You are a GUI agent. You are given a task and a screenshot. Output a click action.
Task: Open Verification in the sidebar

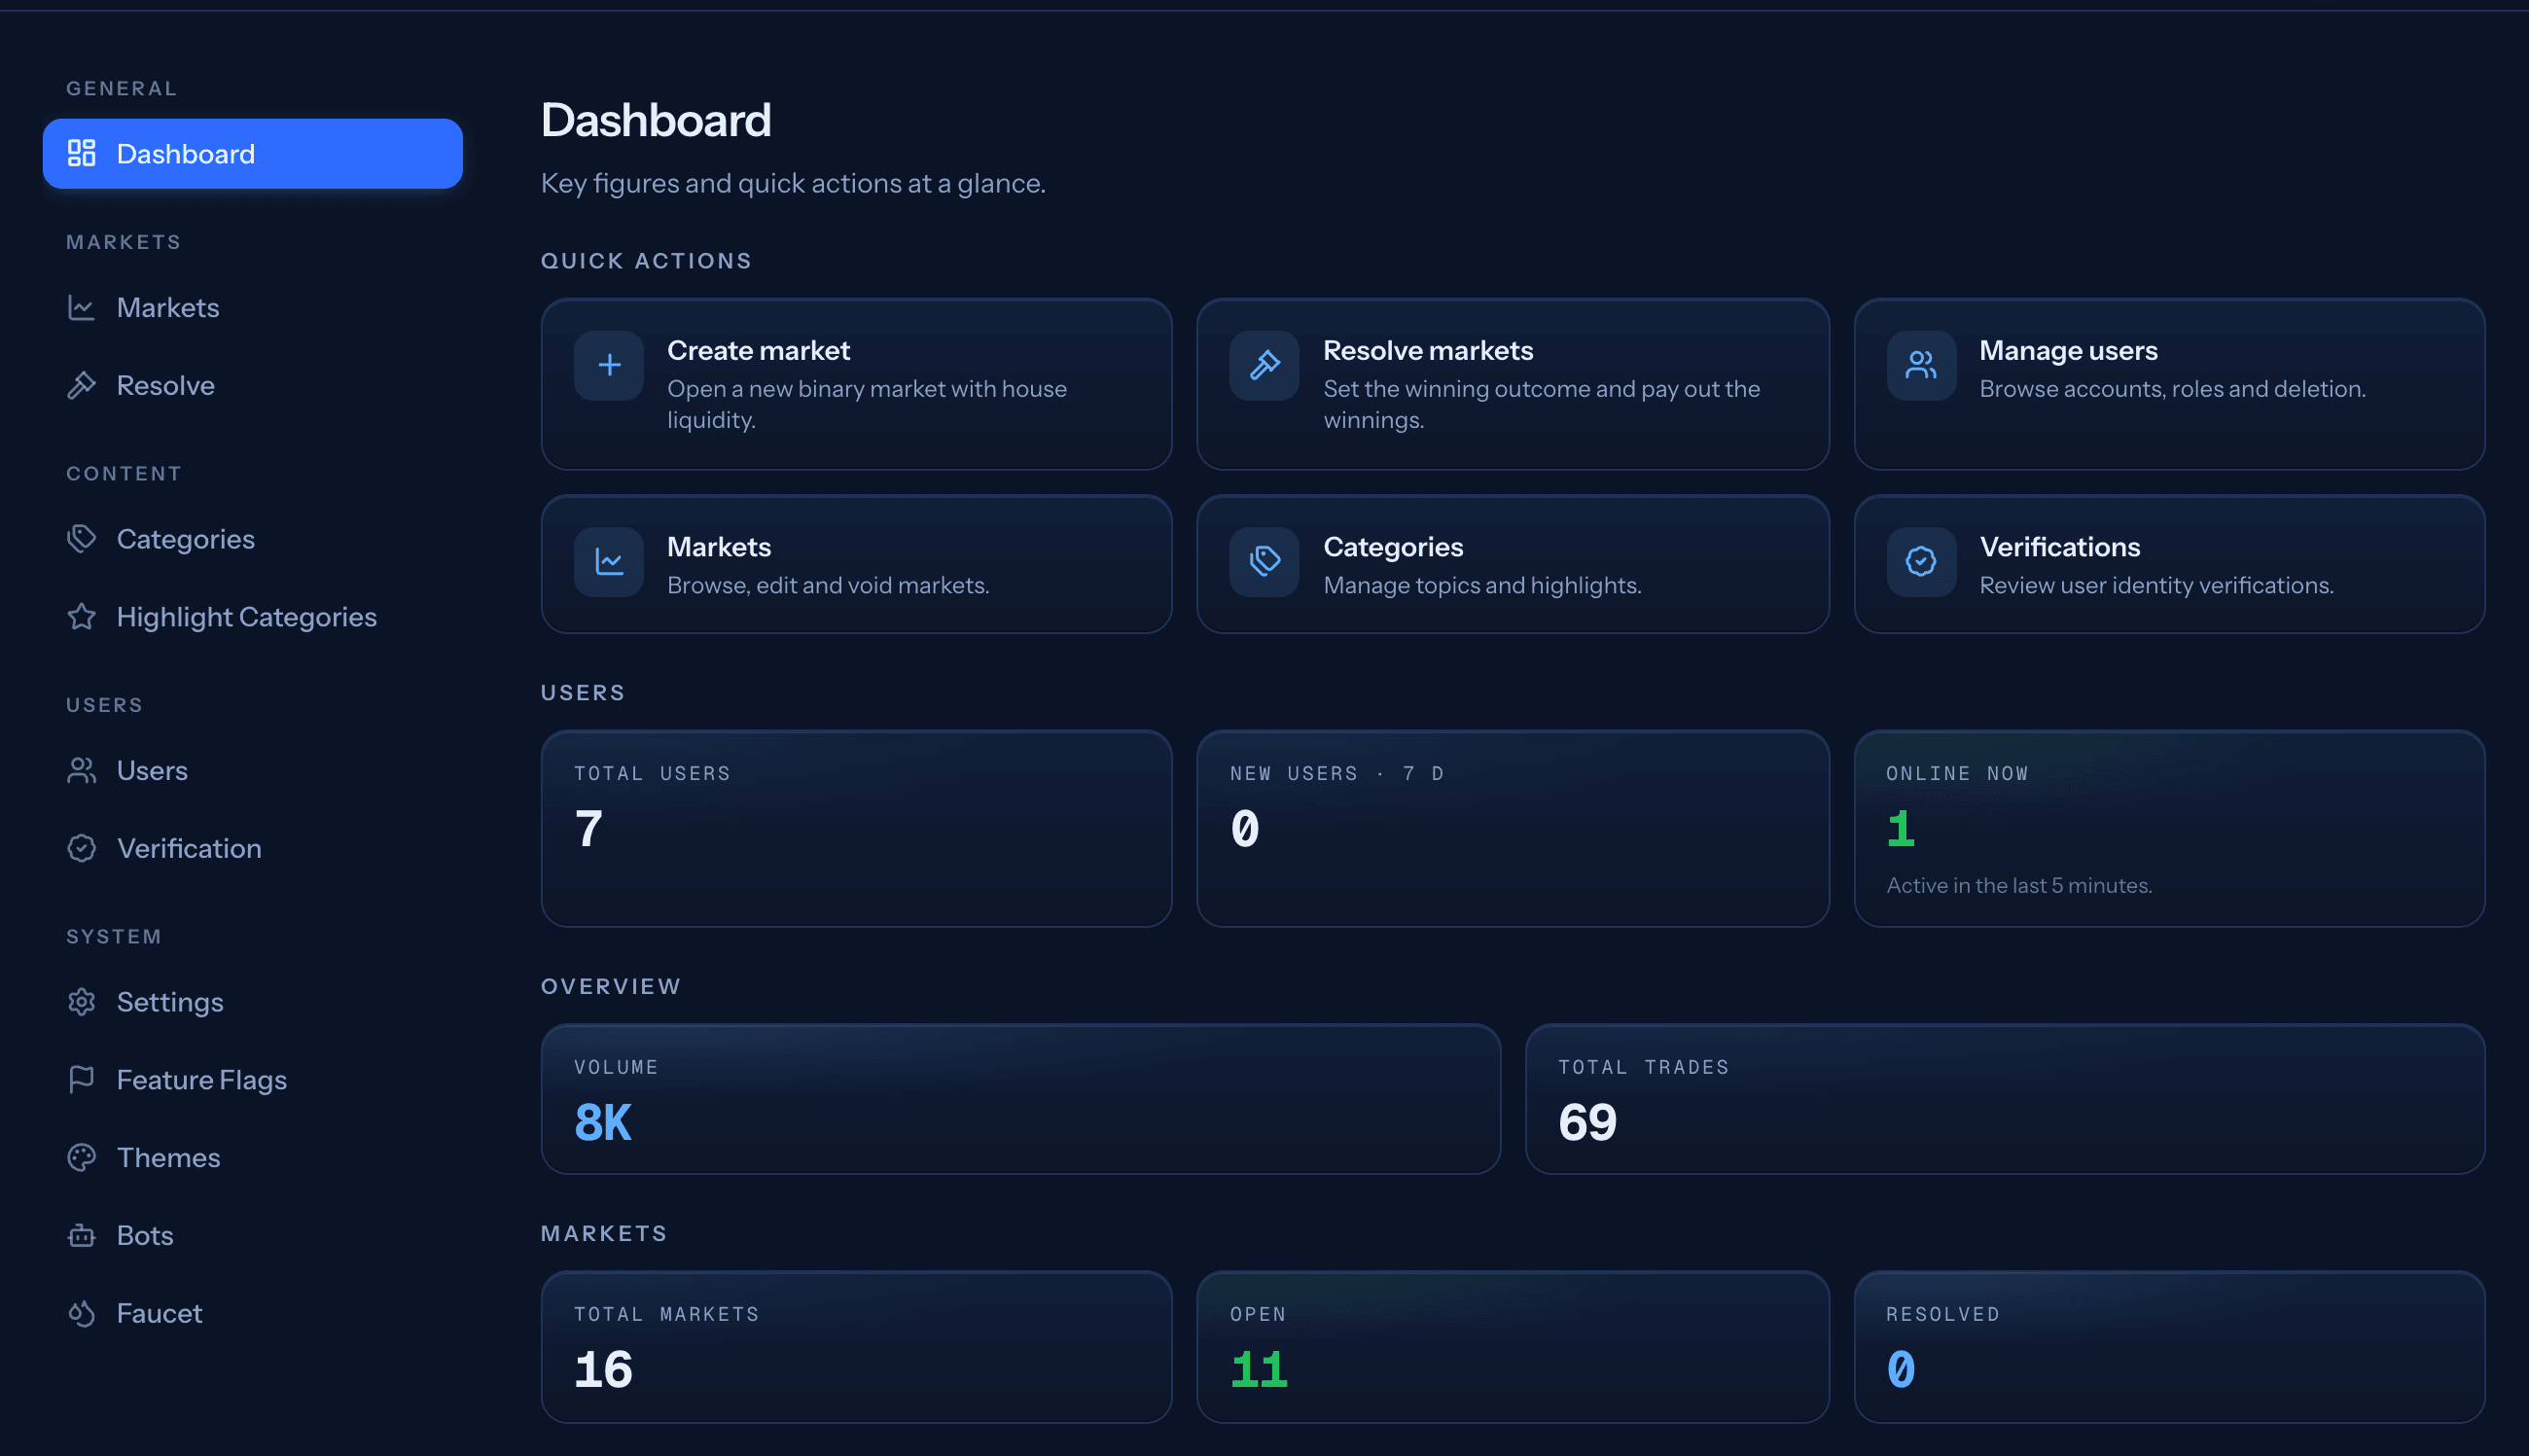click(x=252, y=848)
